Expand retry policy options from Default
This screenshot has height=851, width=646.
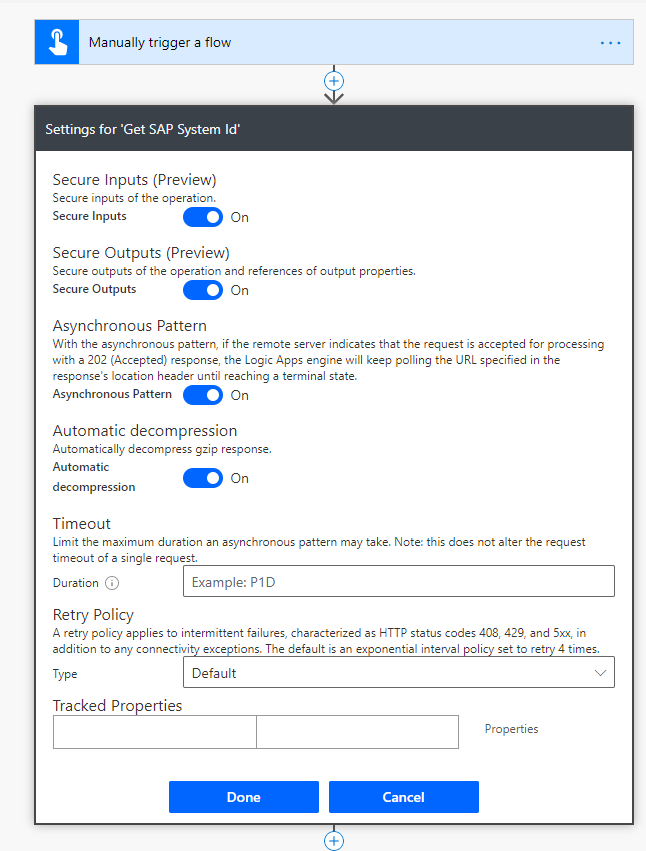pyautogui.click(x=398, y=672)
